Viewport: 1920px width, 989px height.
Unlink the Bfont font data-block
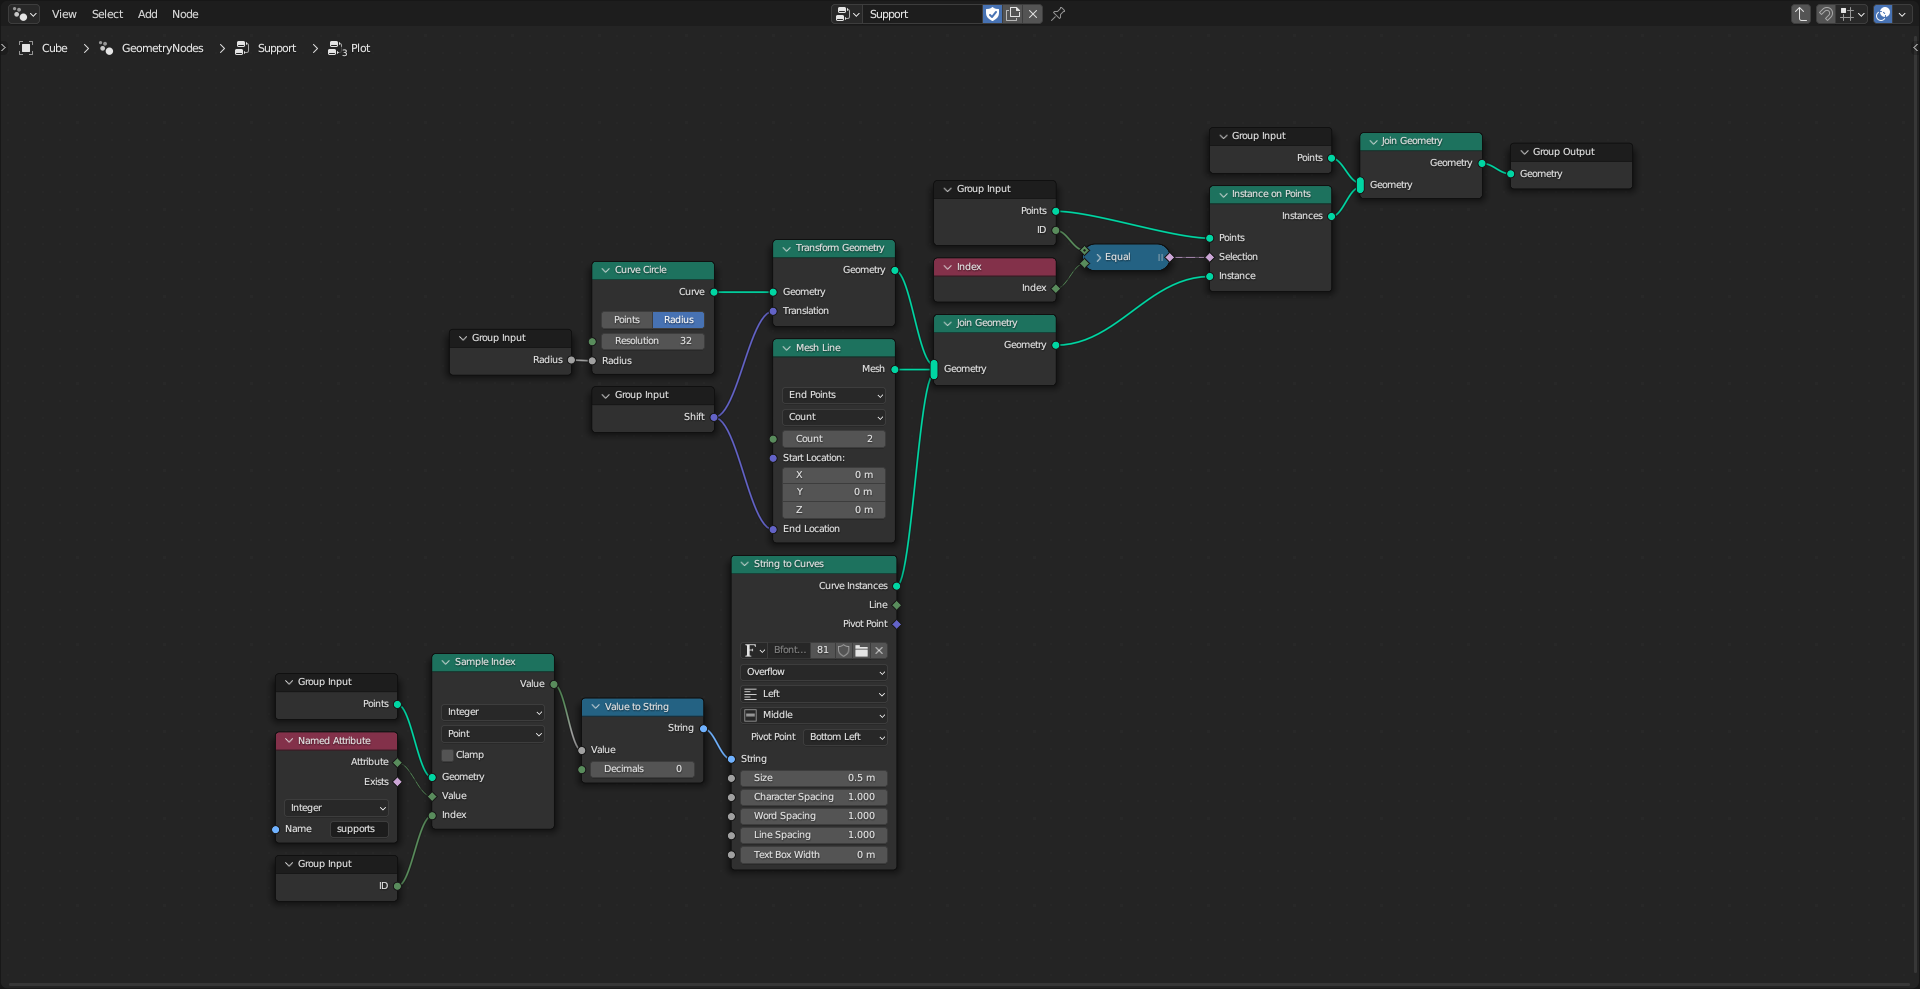point(879,650)
